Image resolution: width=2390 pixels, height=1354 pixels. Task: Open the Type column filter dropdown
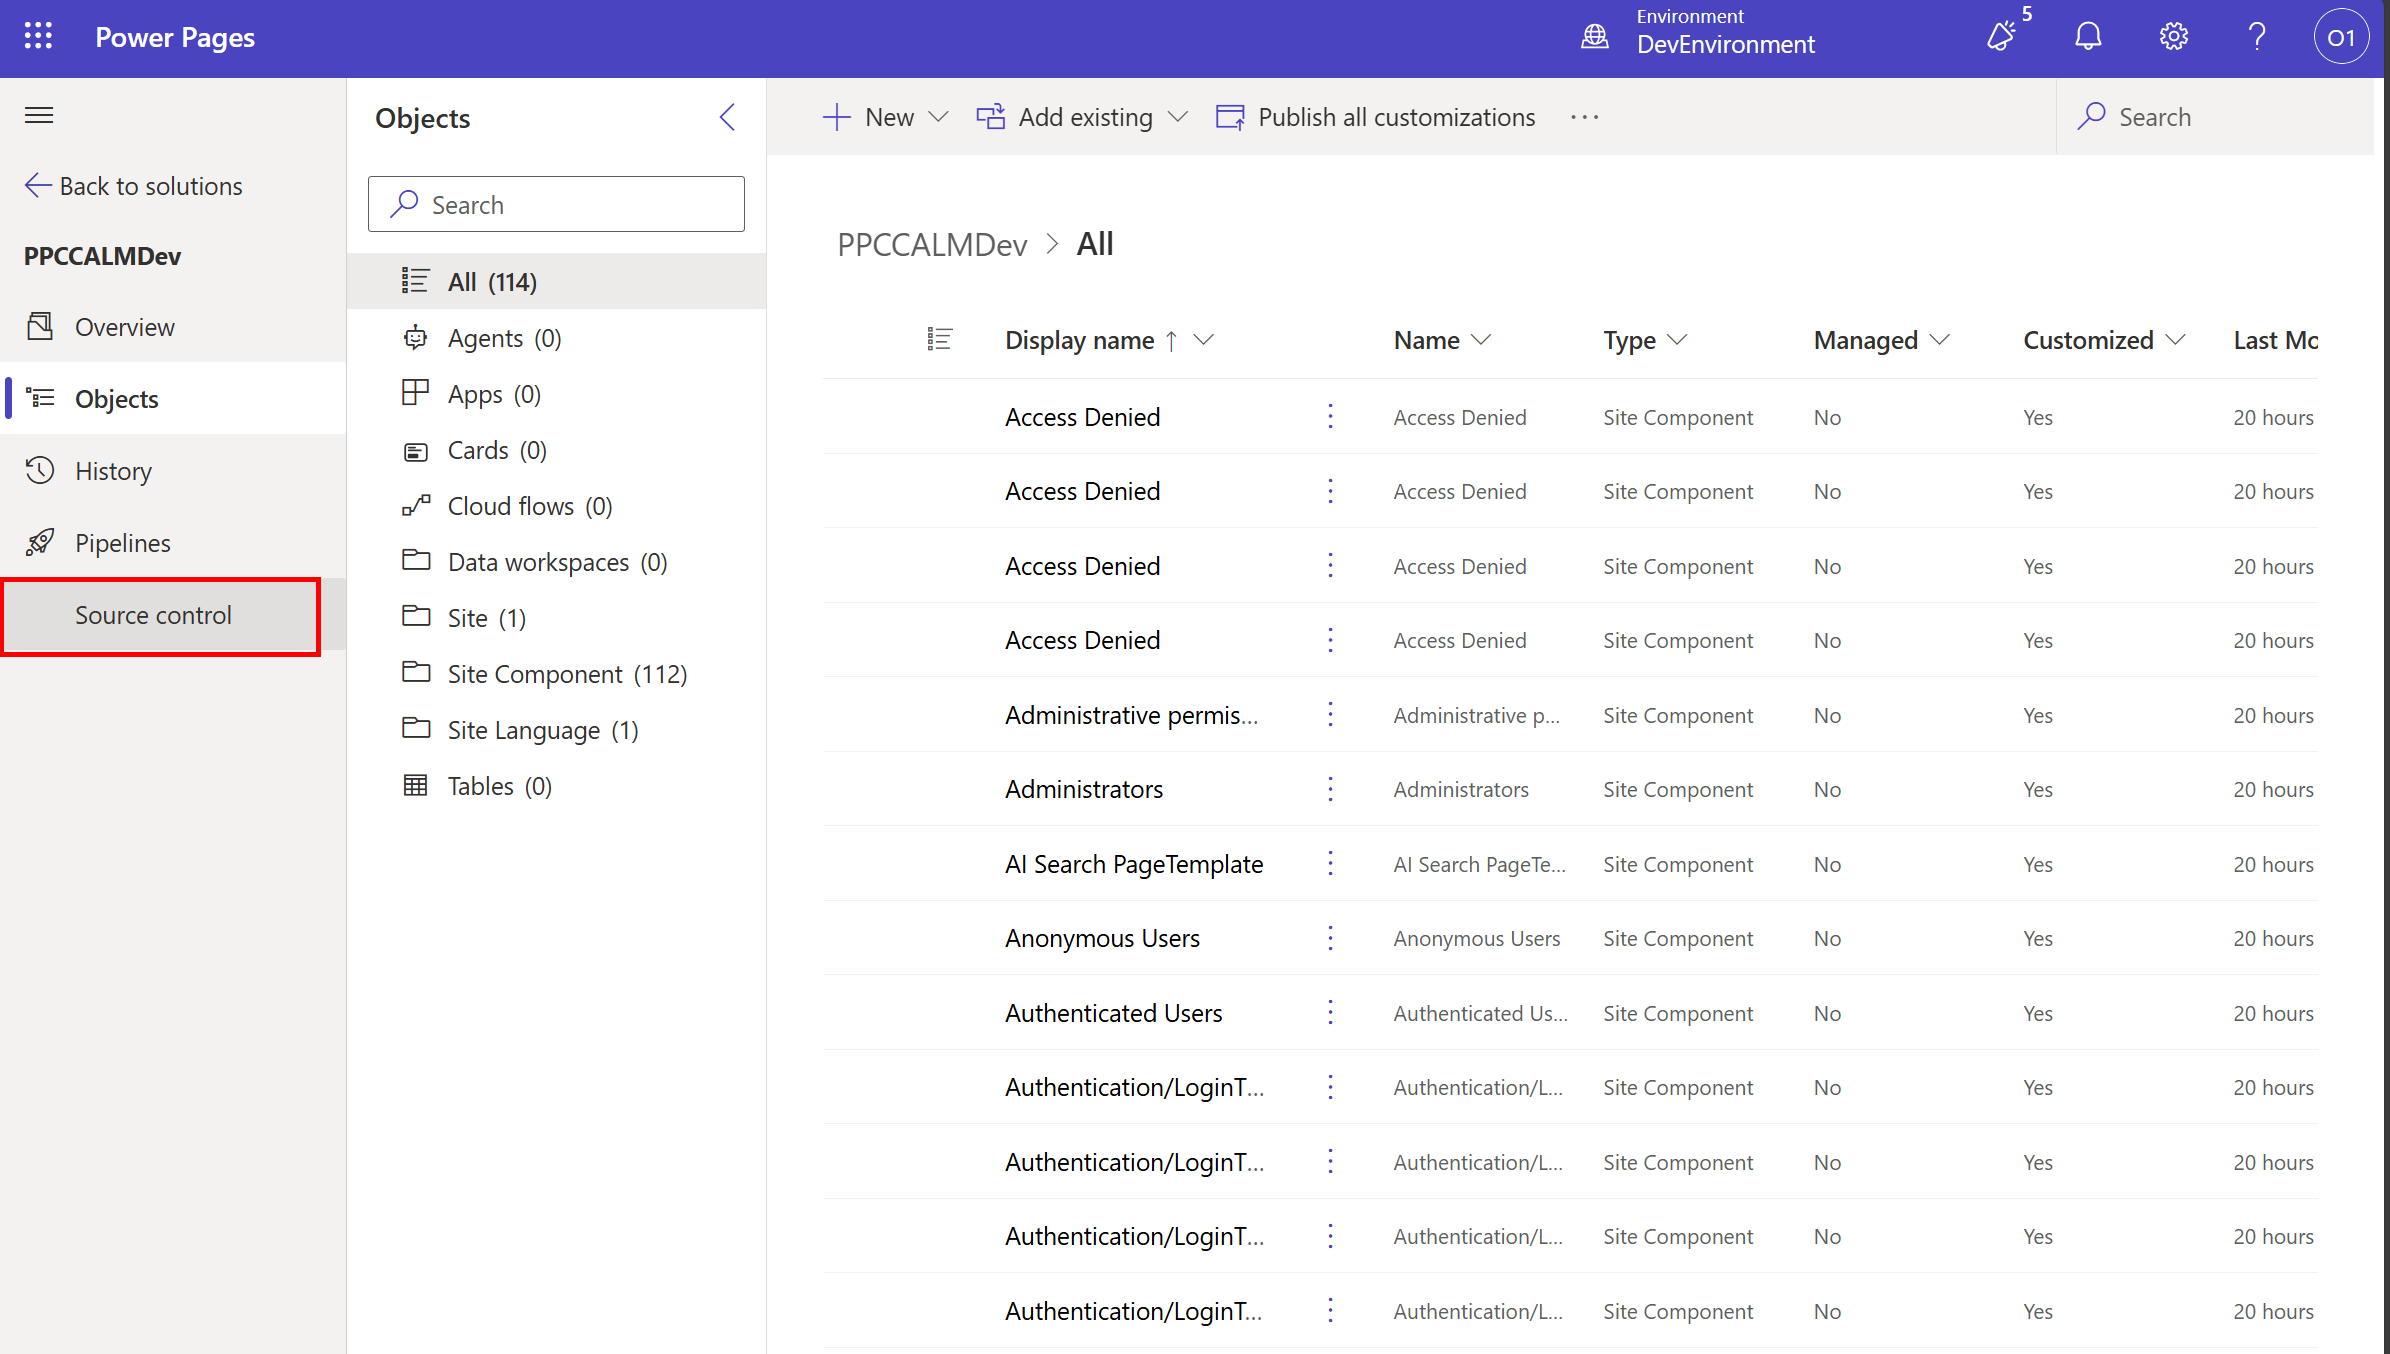(x=1679, y=340)
